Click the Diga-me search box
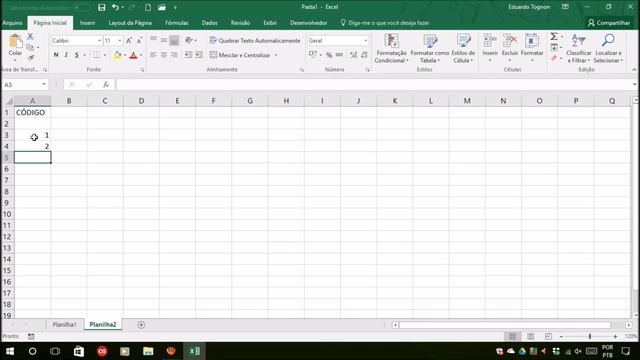The width and height of the screenshot is (640, 360). (x=385, y=23)
